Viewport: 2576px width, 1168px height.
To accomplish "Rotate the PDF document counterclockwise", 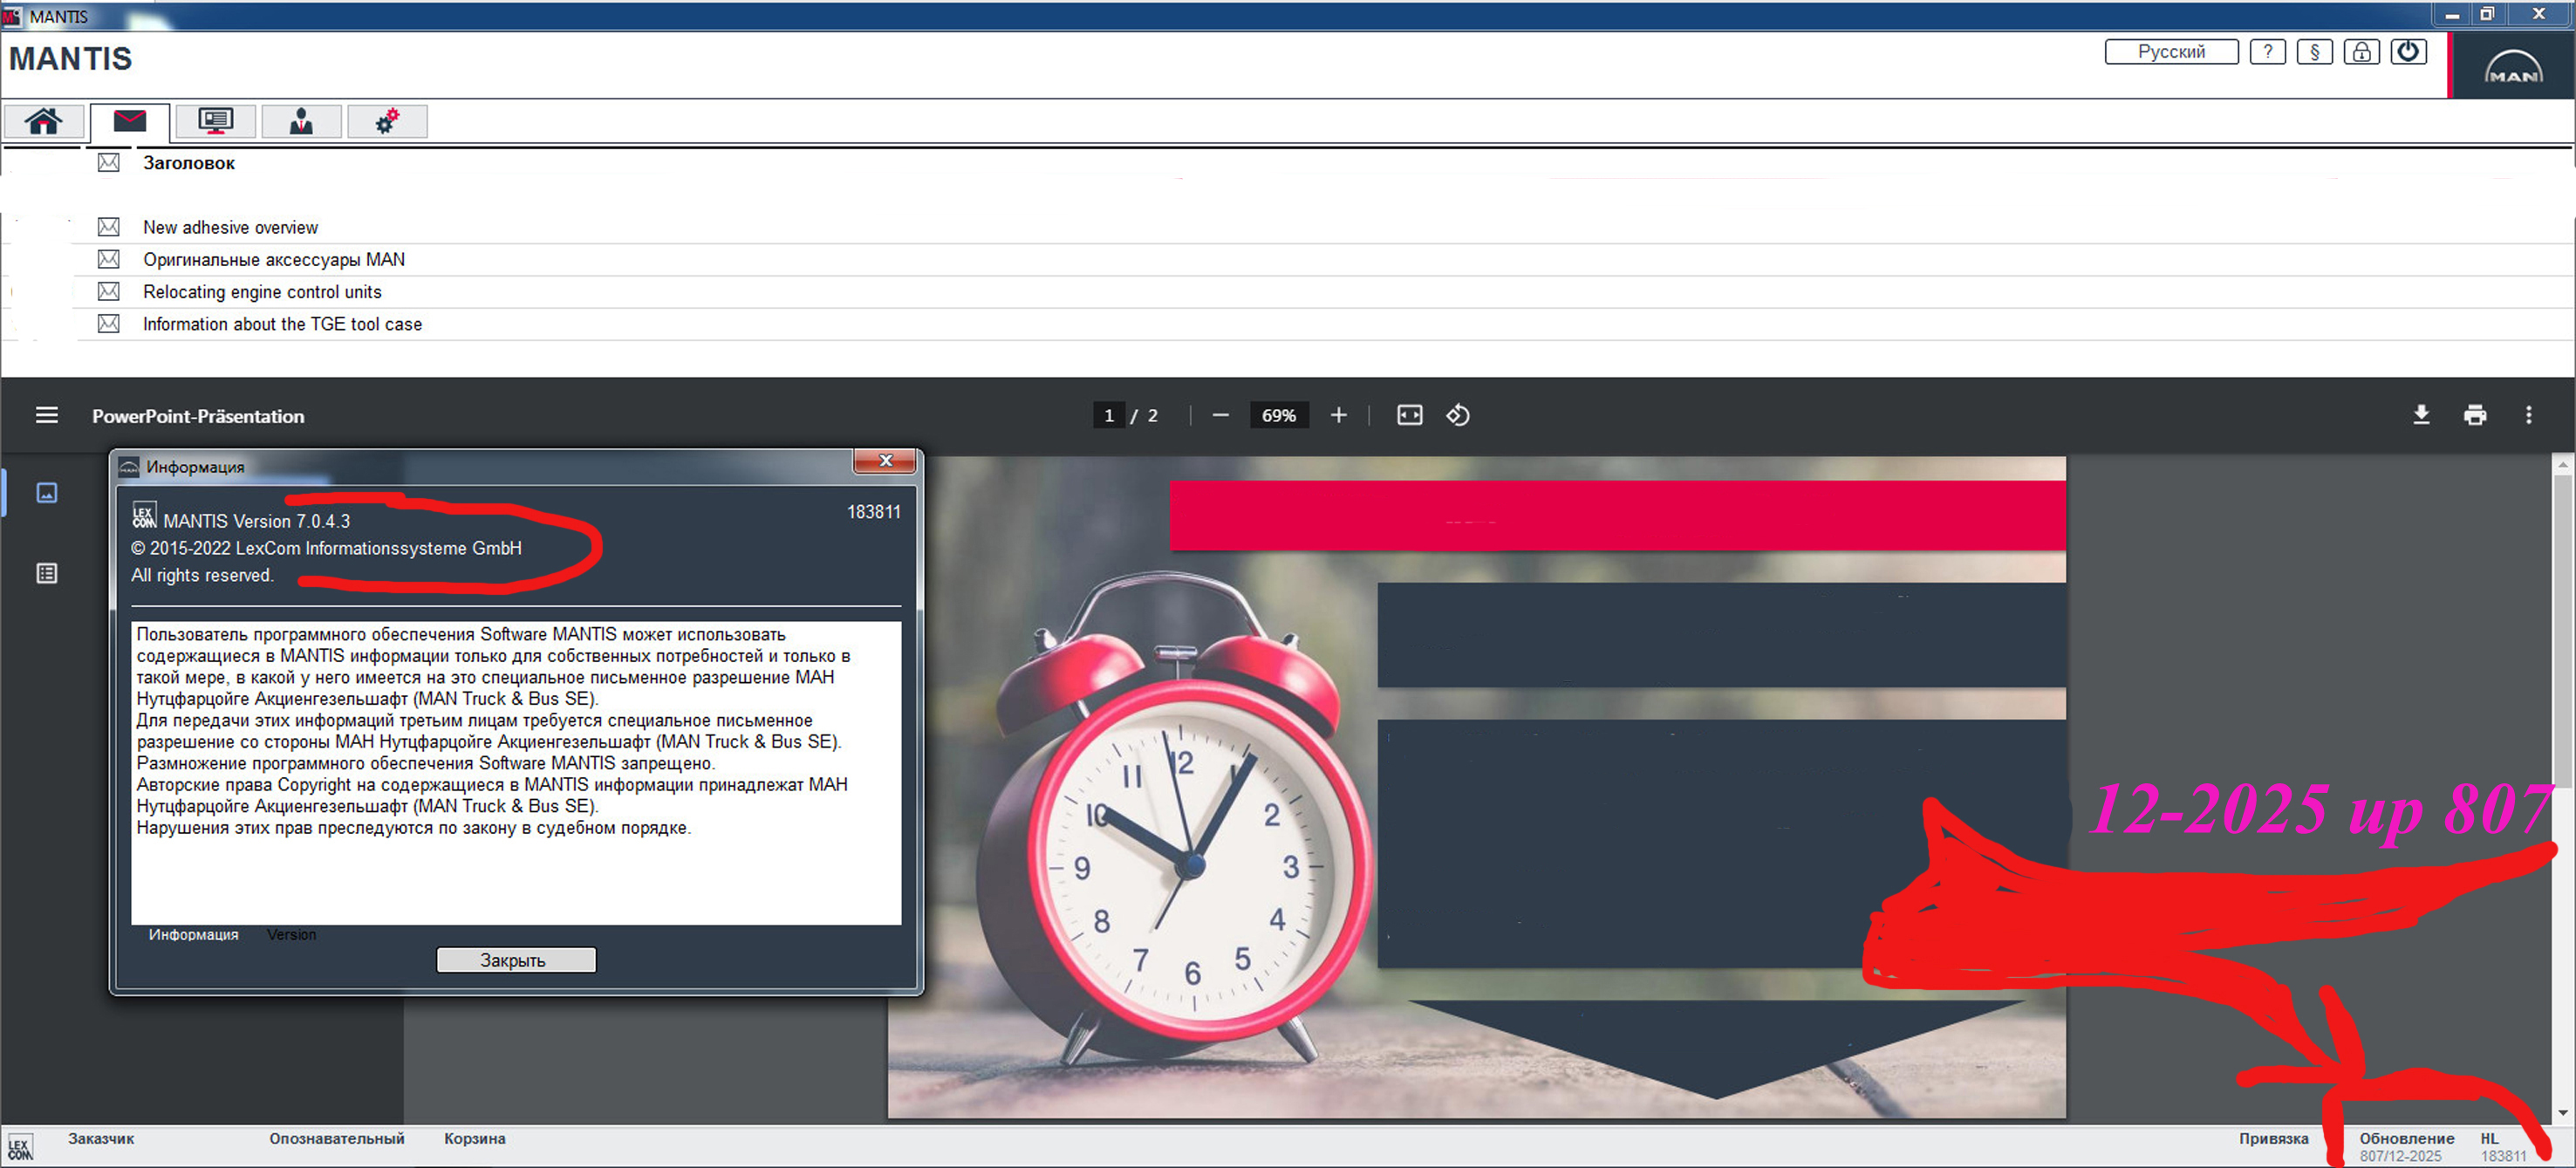I will click(1457, 415).
